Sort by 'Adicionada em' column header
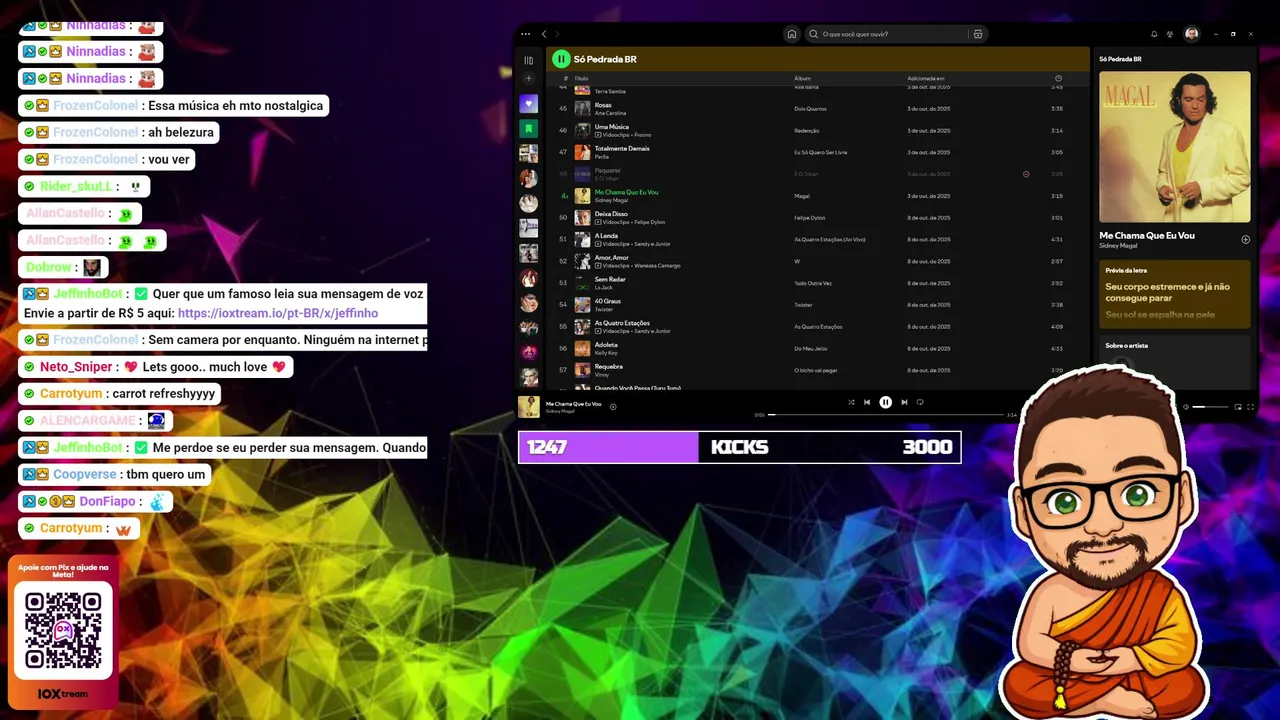 (926, 78)
